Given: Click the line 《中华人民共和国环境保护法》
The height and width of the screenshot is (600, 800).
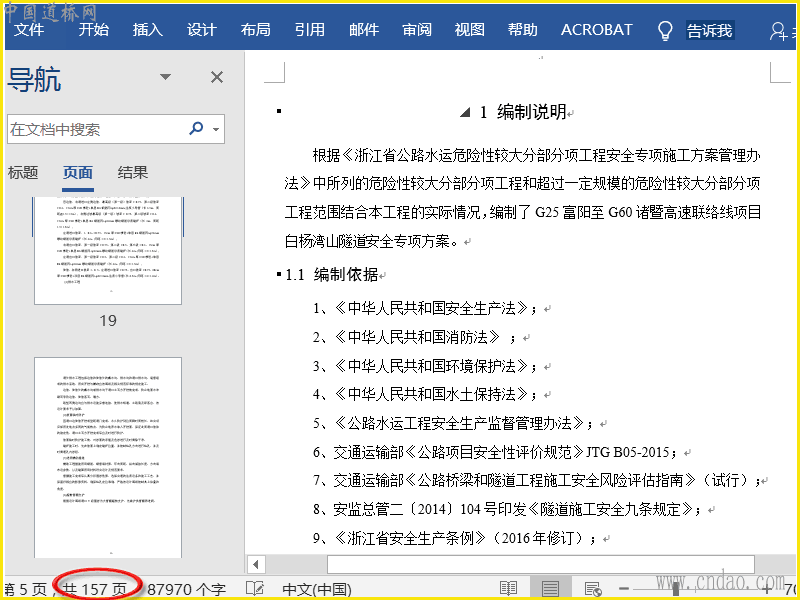Looking at the screenshot, I should pos(430,366).
